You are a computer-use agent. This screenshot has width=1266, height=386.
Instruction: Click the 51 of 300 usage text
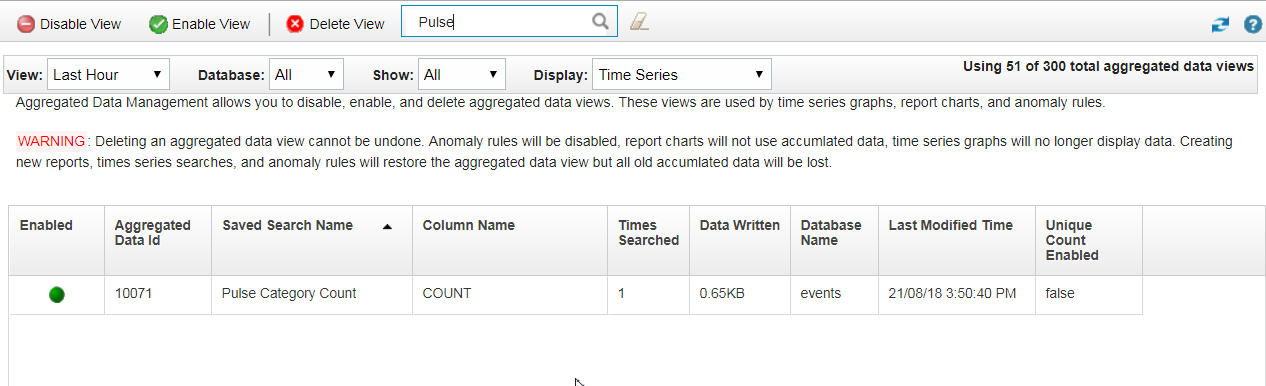click(1108, 67)
